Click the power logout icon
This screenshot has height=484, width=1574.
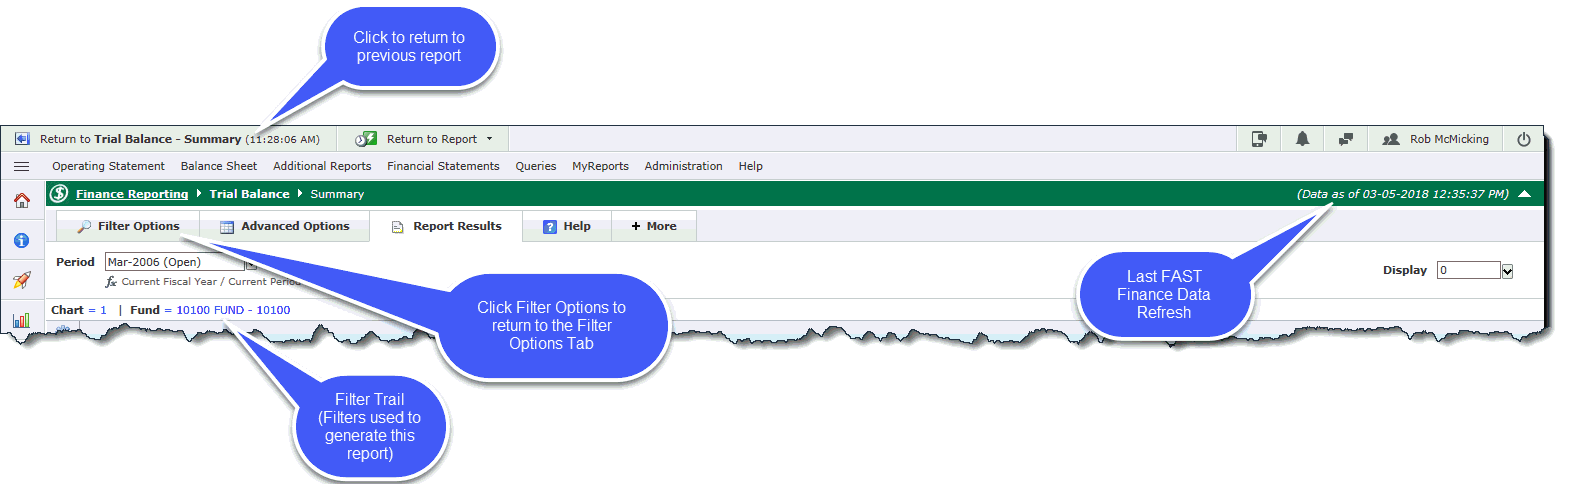pos(1523,139)
